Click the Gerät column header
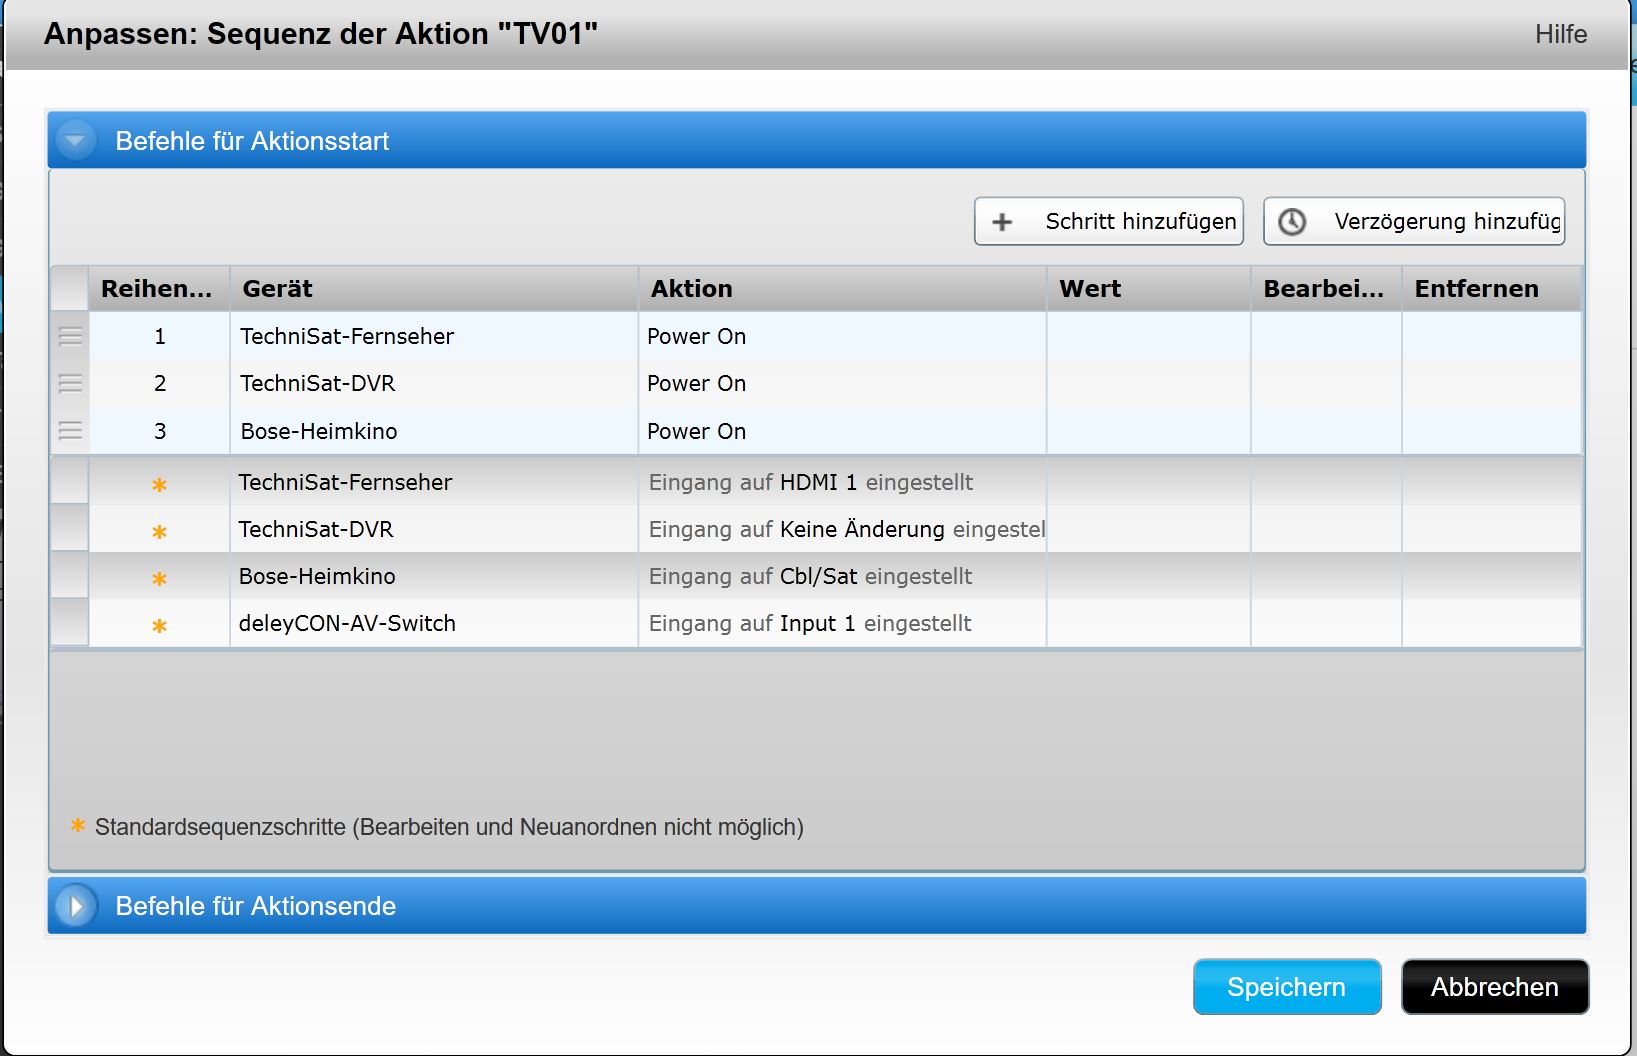The width and height of the screenshot is (1637, 1056). point(433,289)
